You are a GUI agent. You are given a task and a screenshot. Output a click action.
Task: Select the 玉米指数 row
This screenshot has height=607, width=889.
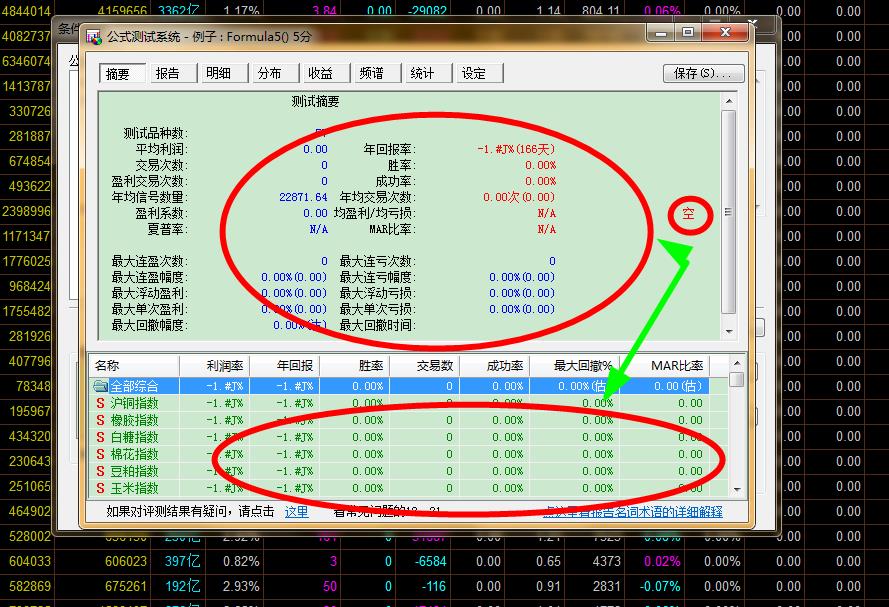click(399, 489)
